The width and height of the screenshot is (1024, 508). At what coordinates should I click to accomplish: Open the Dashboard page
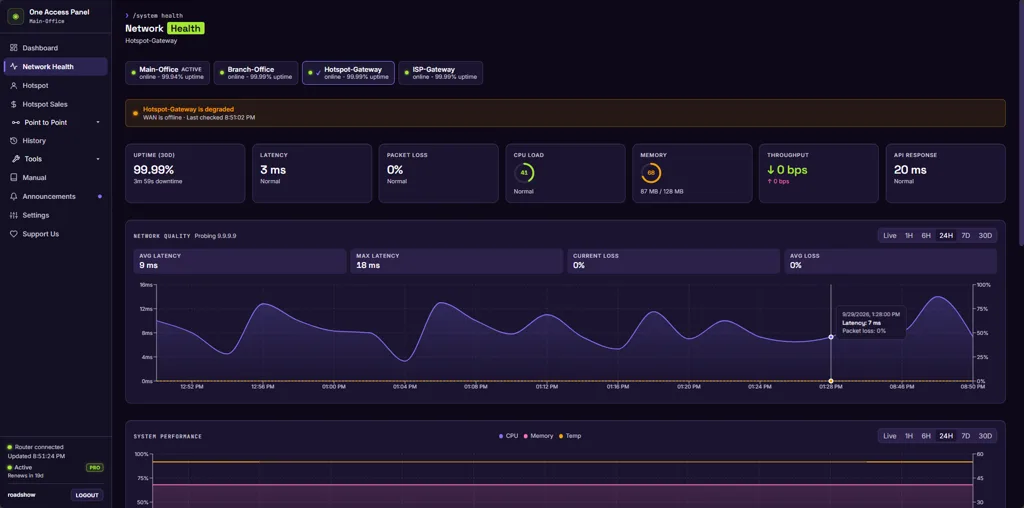click(56, 48)
